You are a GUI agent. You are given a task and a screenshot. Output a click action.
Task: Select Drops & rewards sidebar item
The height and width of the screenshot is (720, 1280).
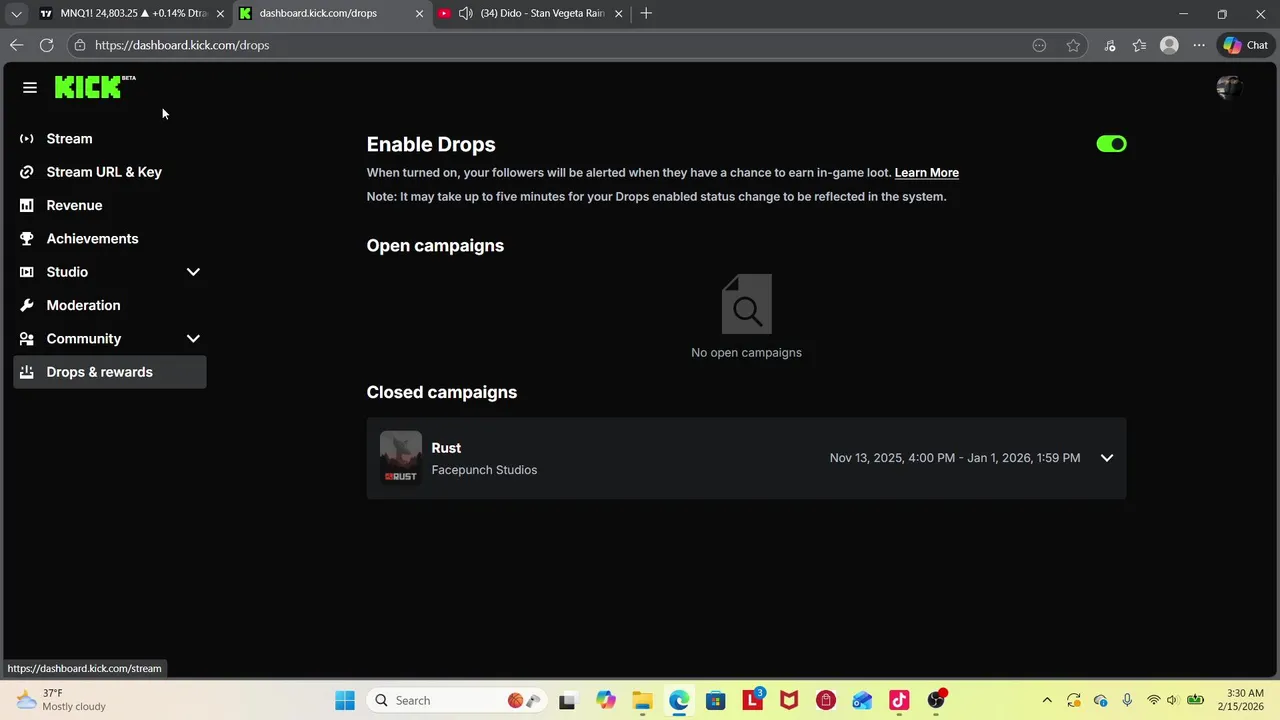[110, 372]
